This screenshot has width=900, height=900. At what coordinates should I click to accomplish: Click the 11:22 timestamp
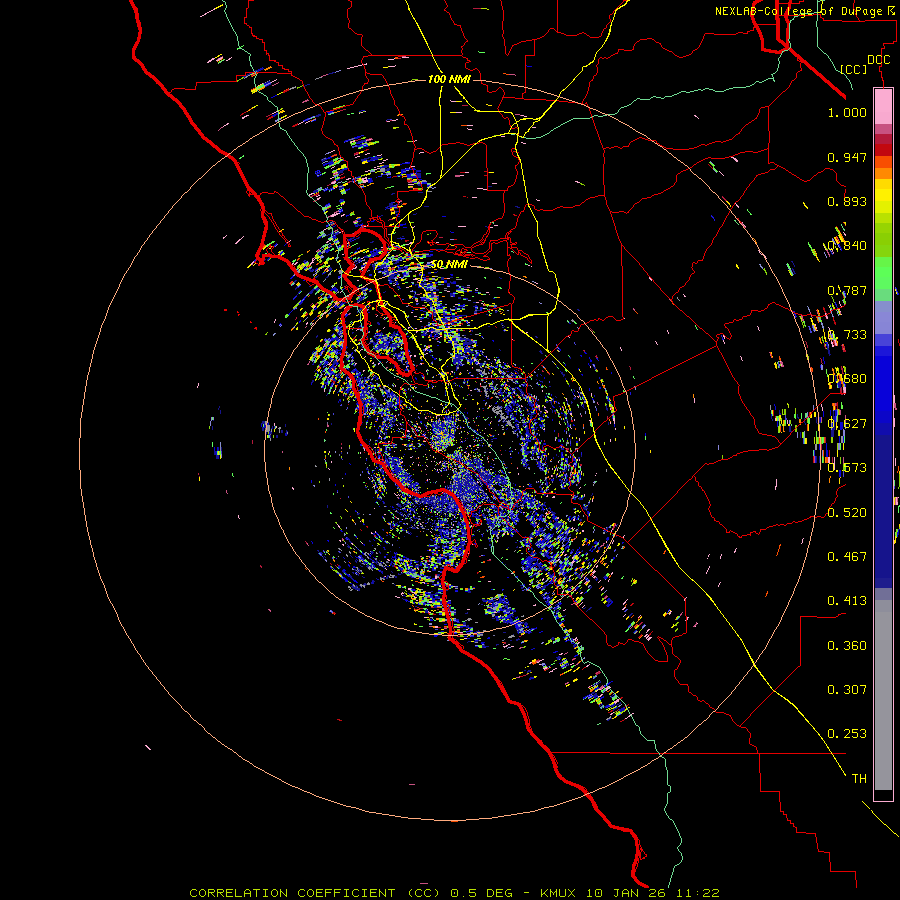click(x=697, y=893)
